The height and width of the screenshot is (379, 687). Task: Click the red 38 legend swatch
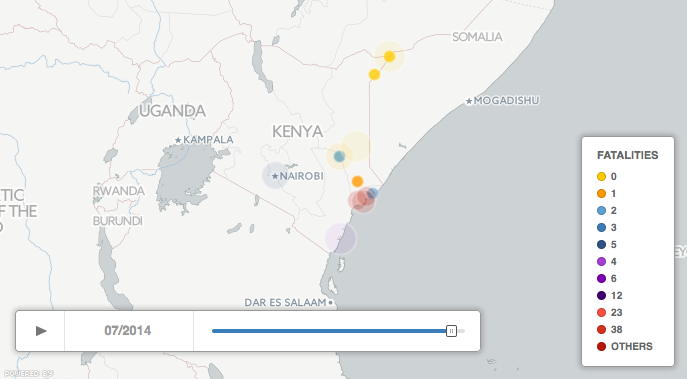point(602,329)
